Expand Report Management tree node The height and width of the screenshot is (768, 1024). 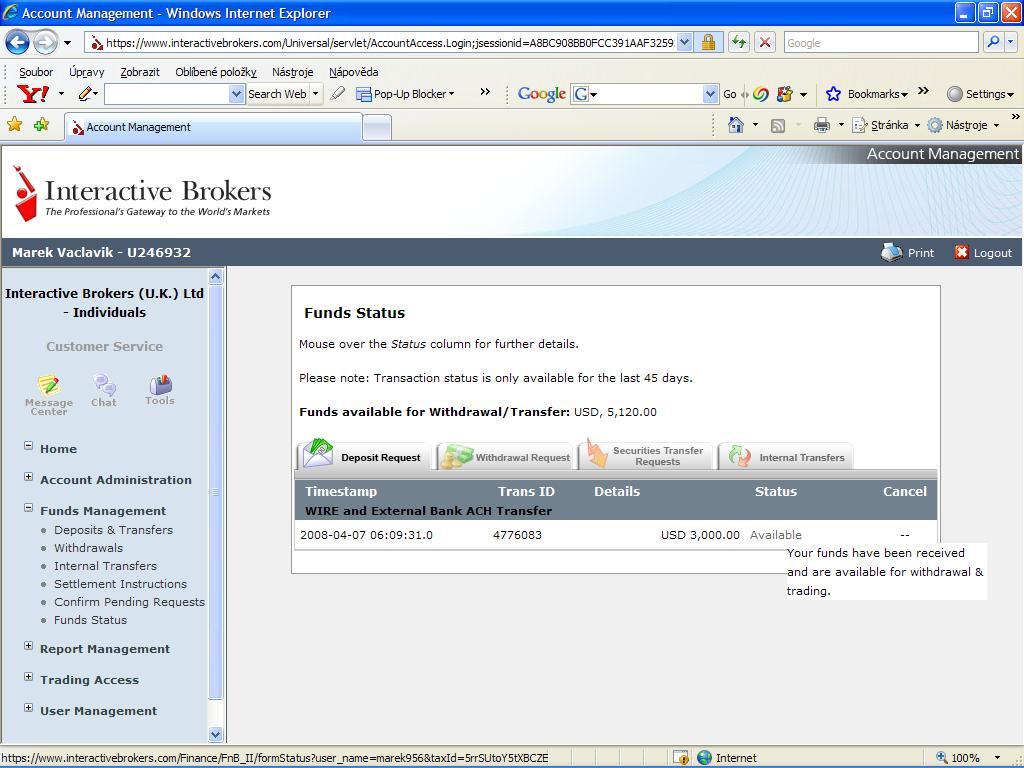click(x=28, y=646)
